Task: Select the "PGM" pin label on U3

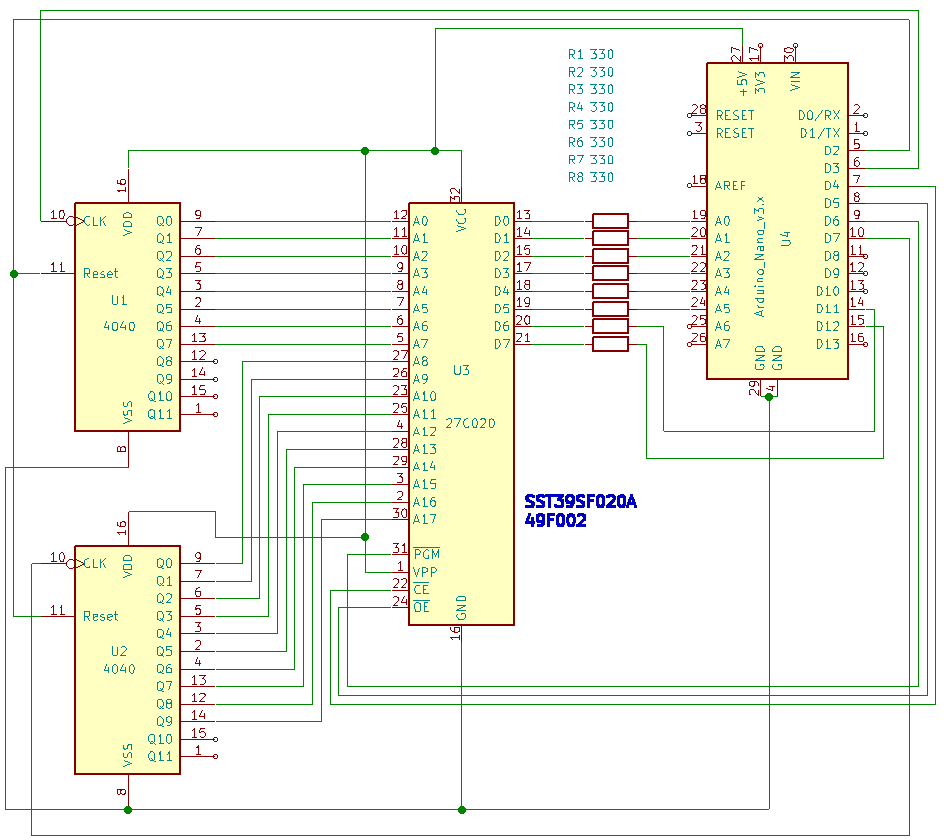Action: 427,554
